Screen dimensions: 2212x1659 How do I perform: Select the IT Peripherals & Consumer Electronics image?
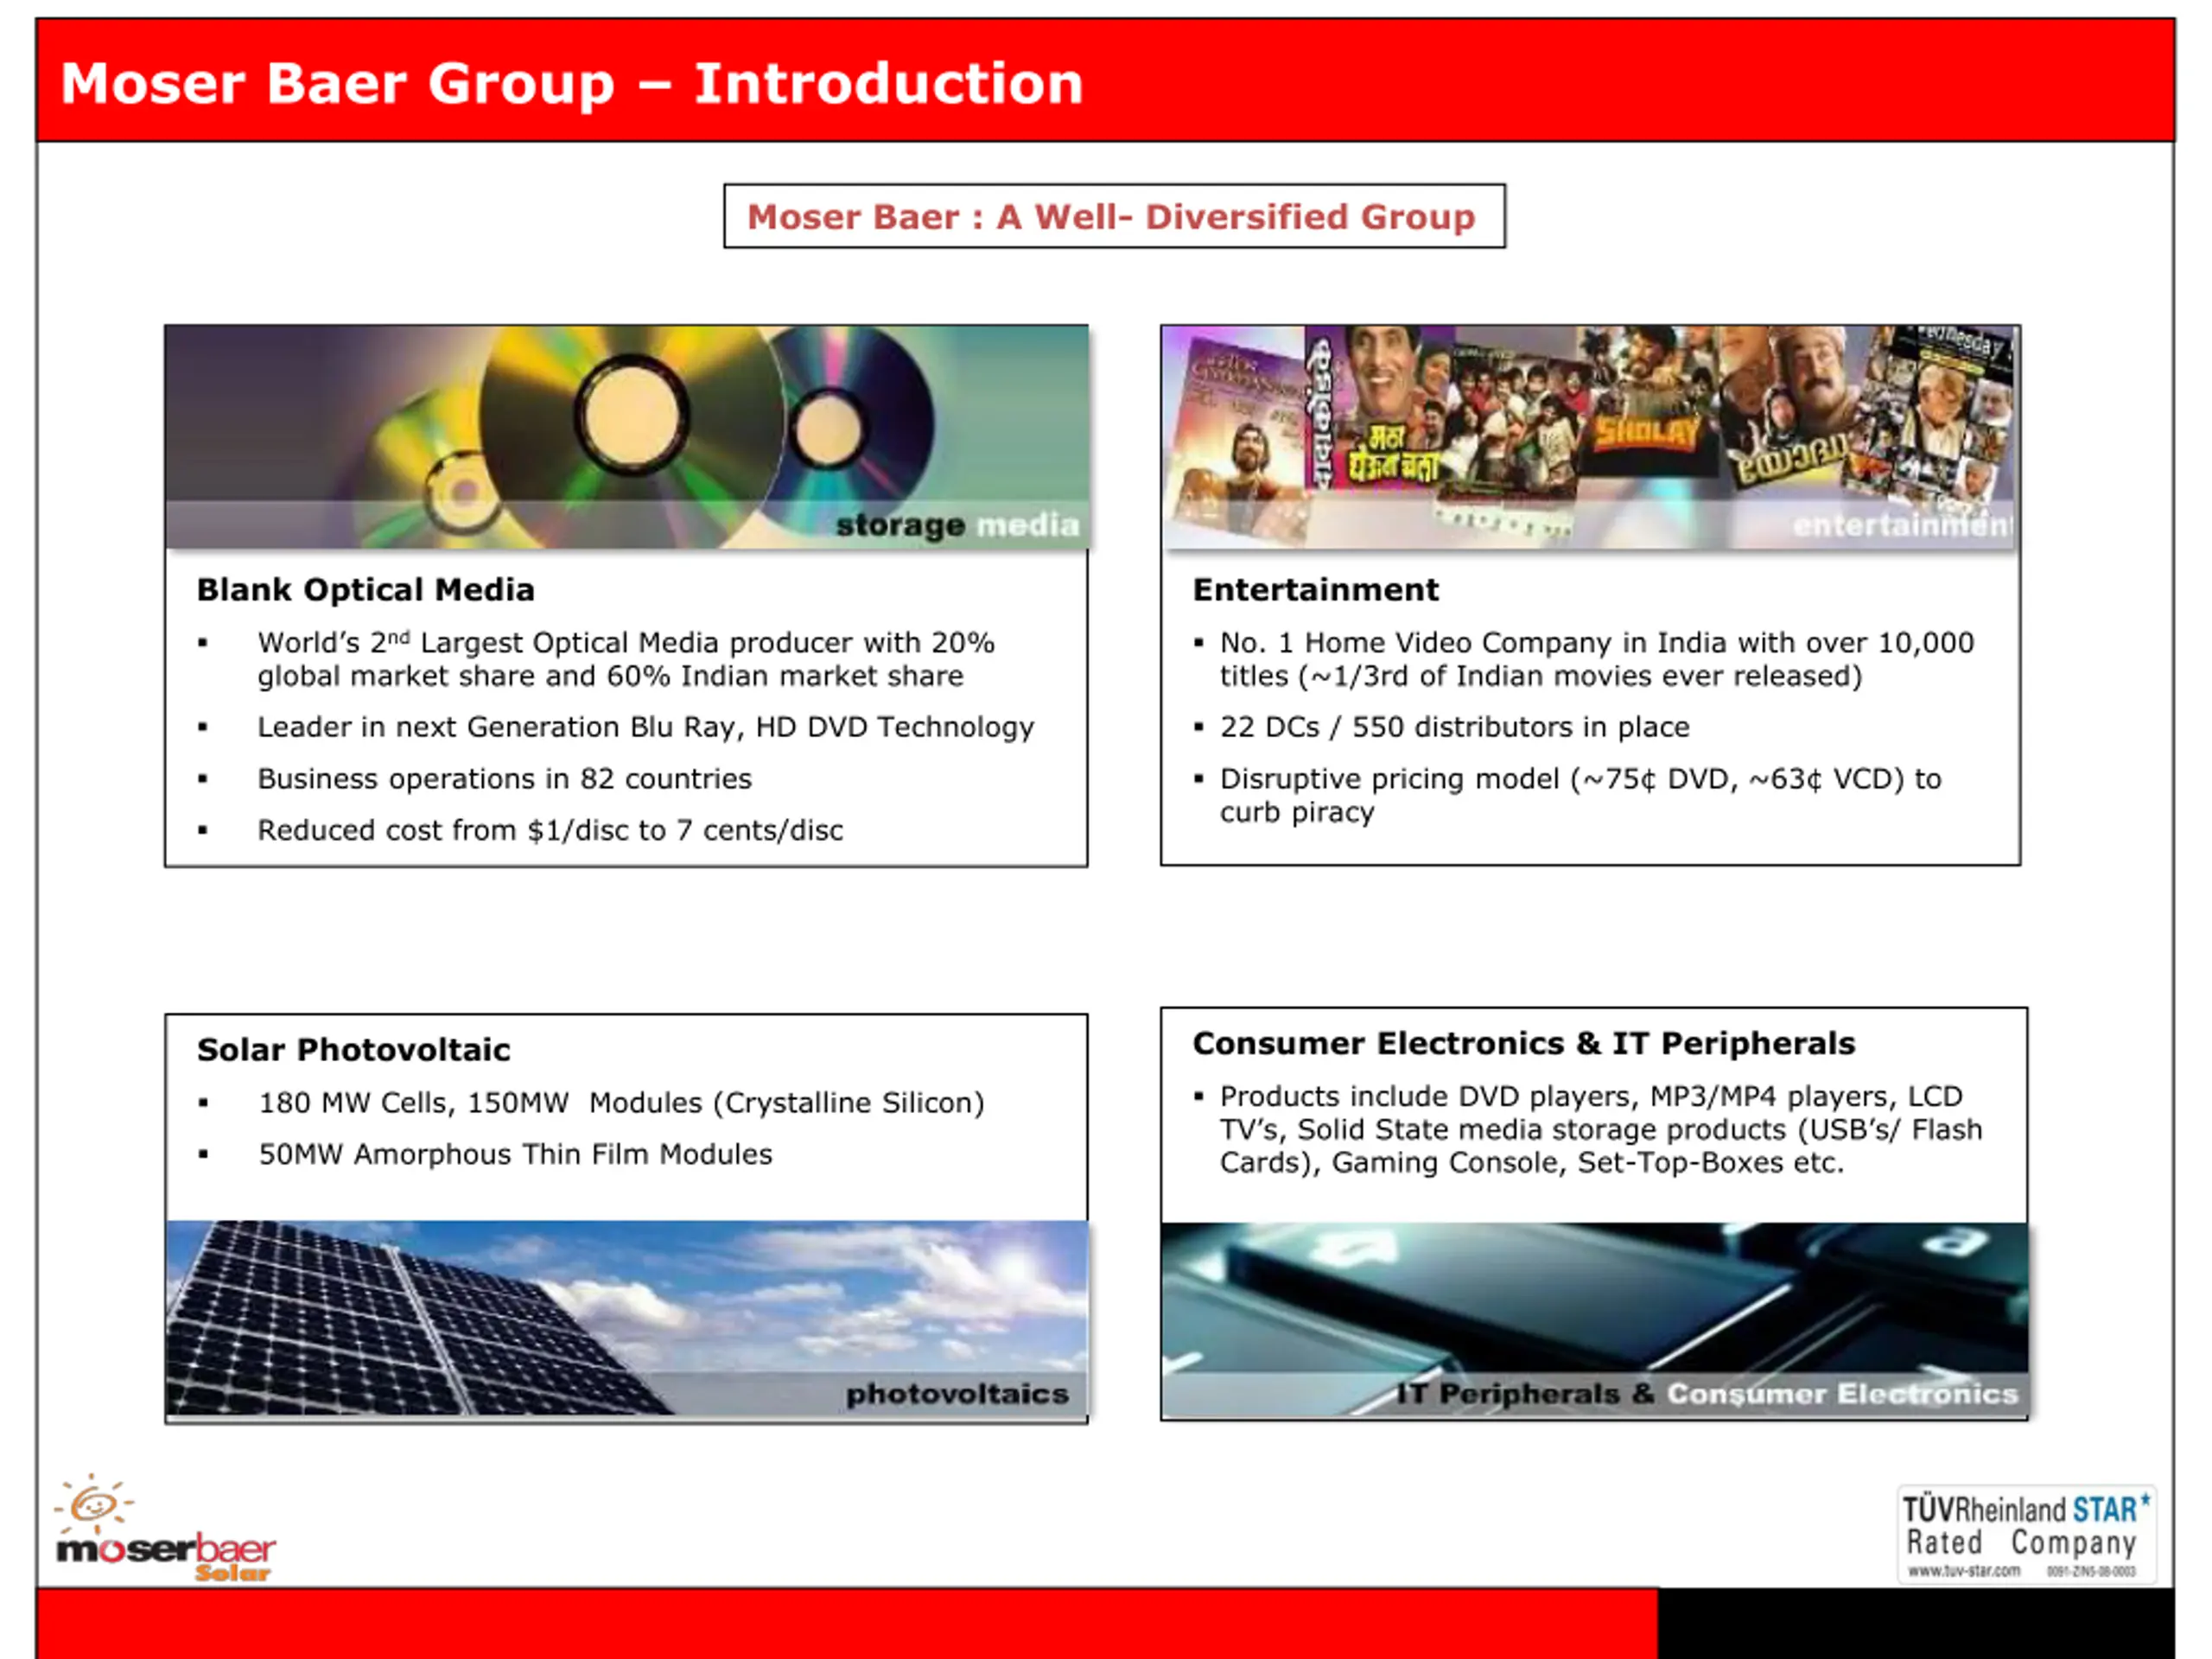(x=1595, y=1319)
